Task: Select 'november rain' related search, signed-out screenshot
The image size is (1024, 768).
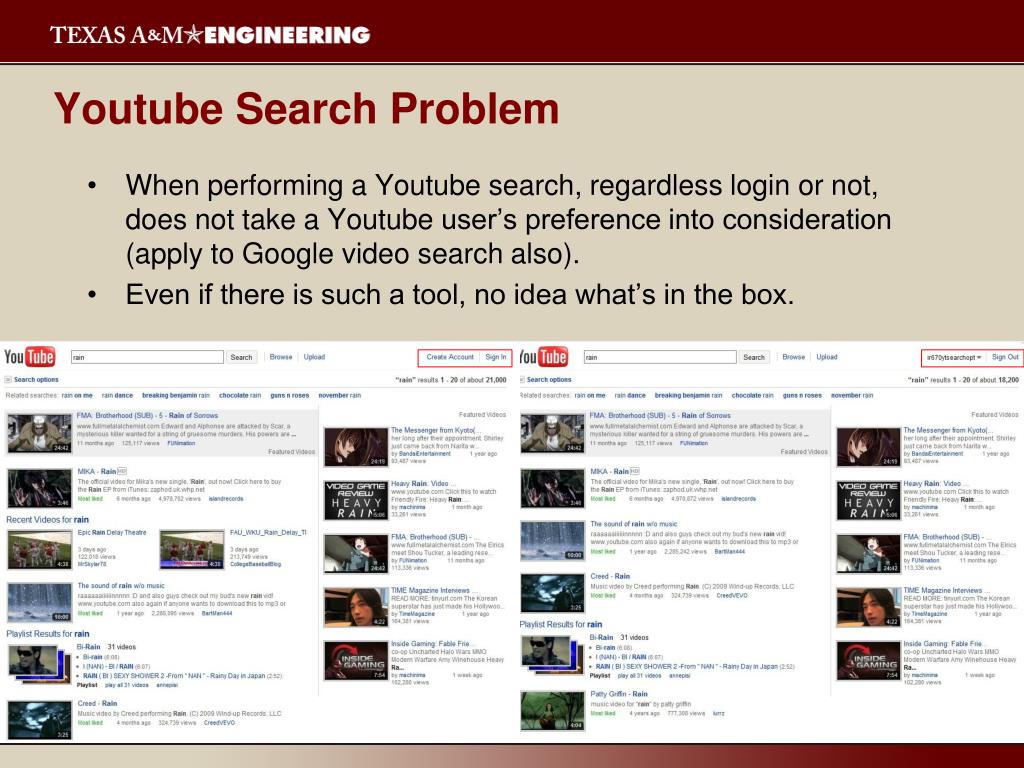Action: point(340,395)
